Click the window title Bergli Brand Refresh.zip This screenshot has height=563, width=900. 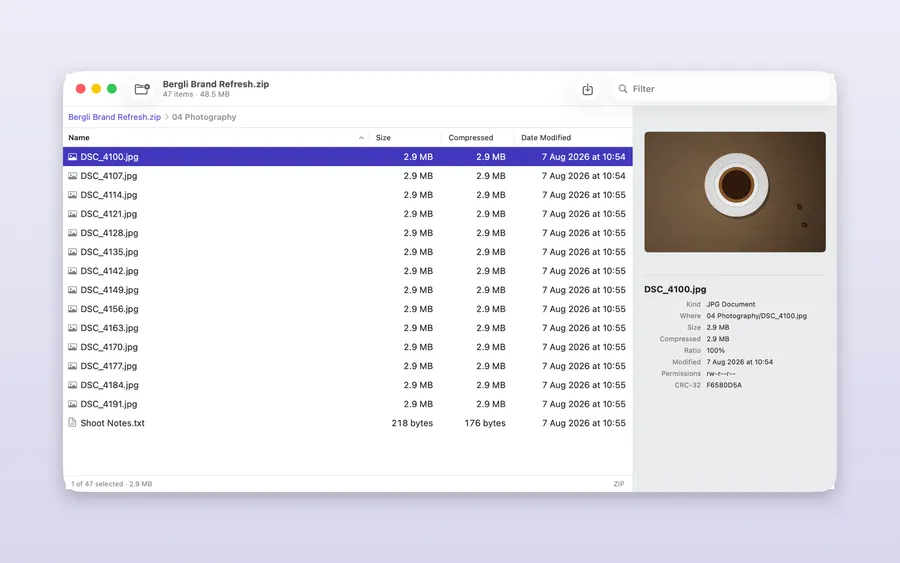point(216,84)
